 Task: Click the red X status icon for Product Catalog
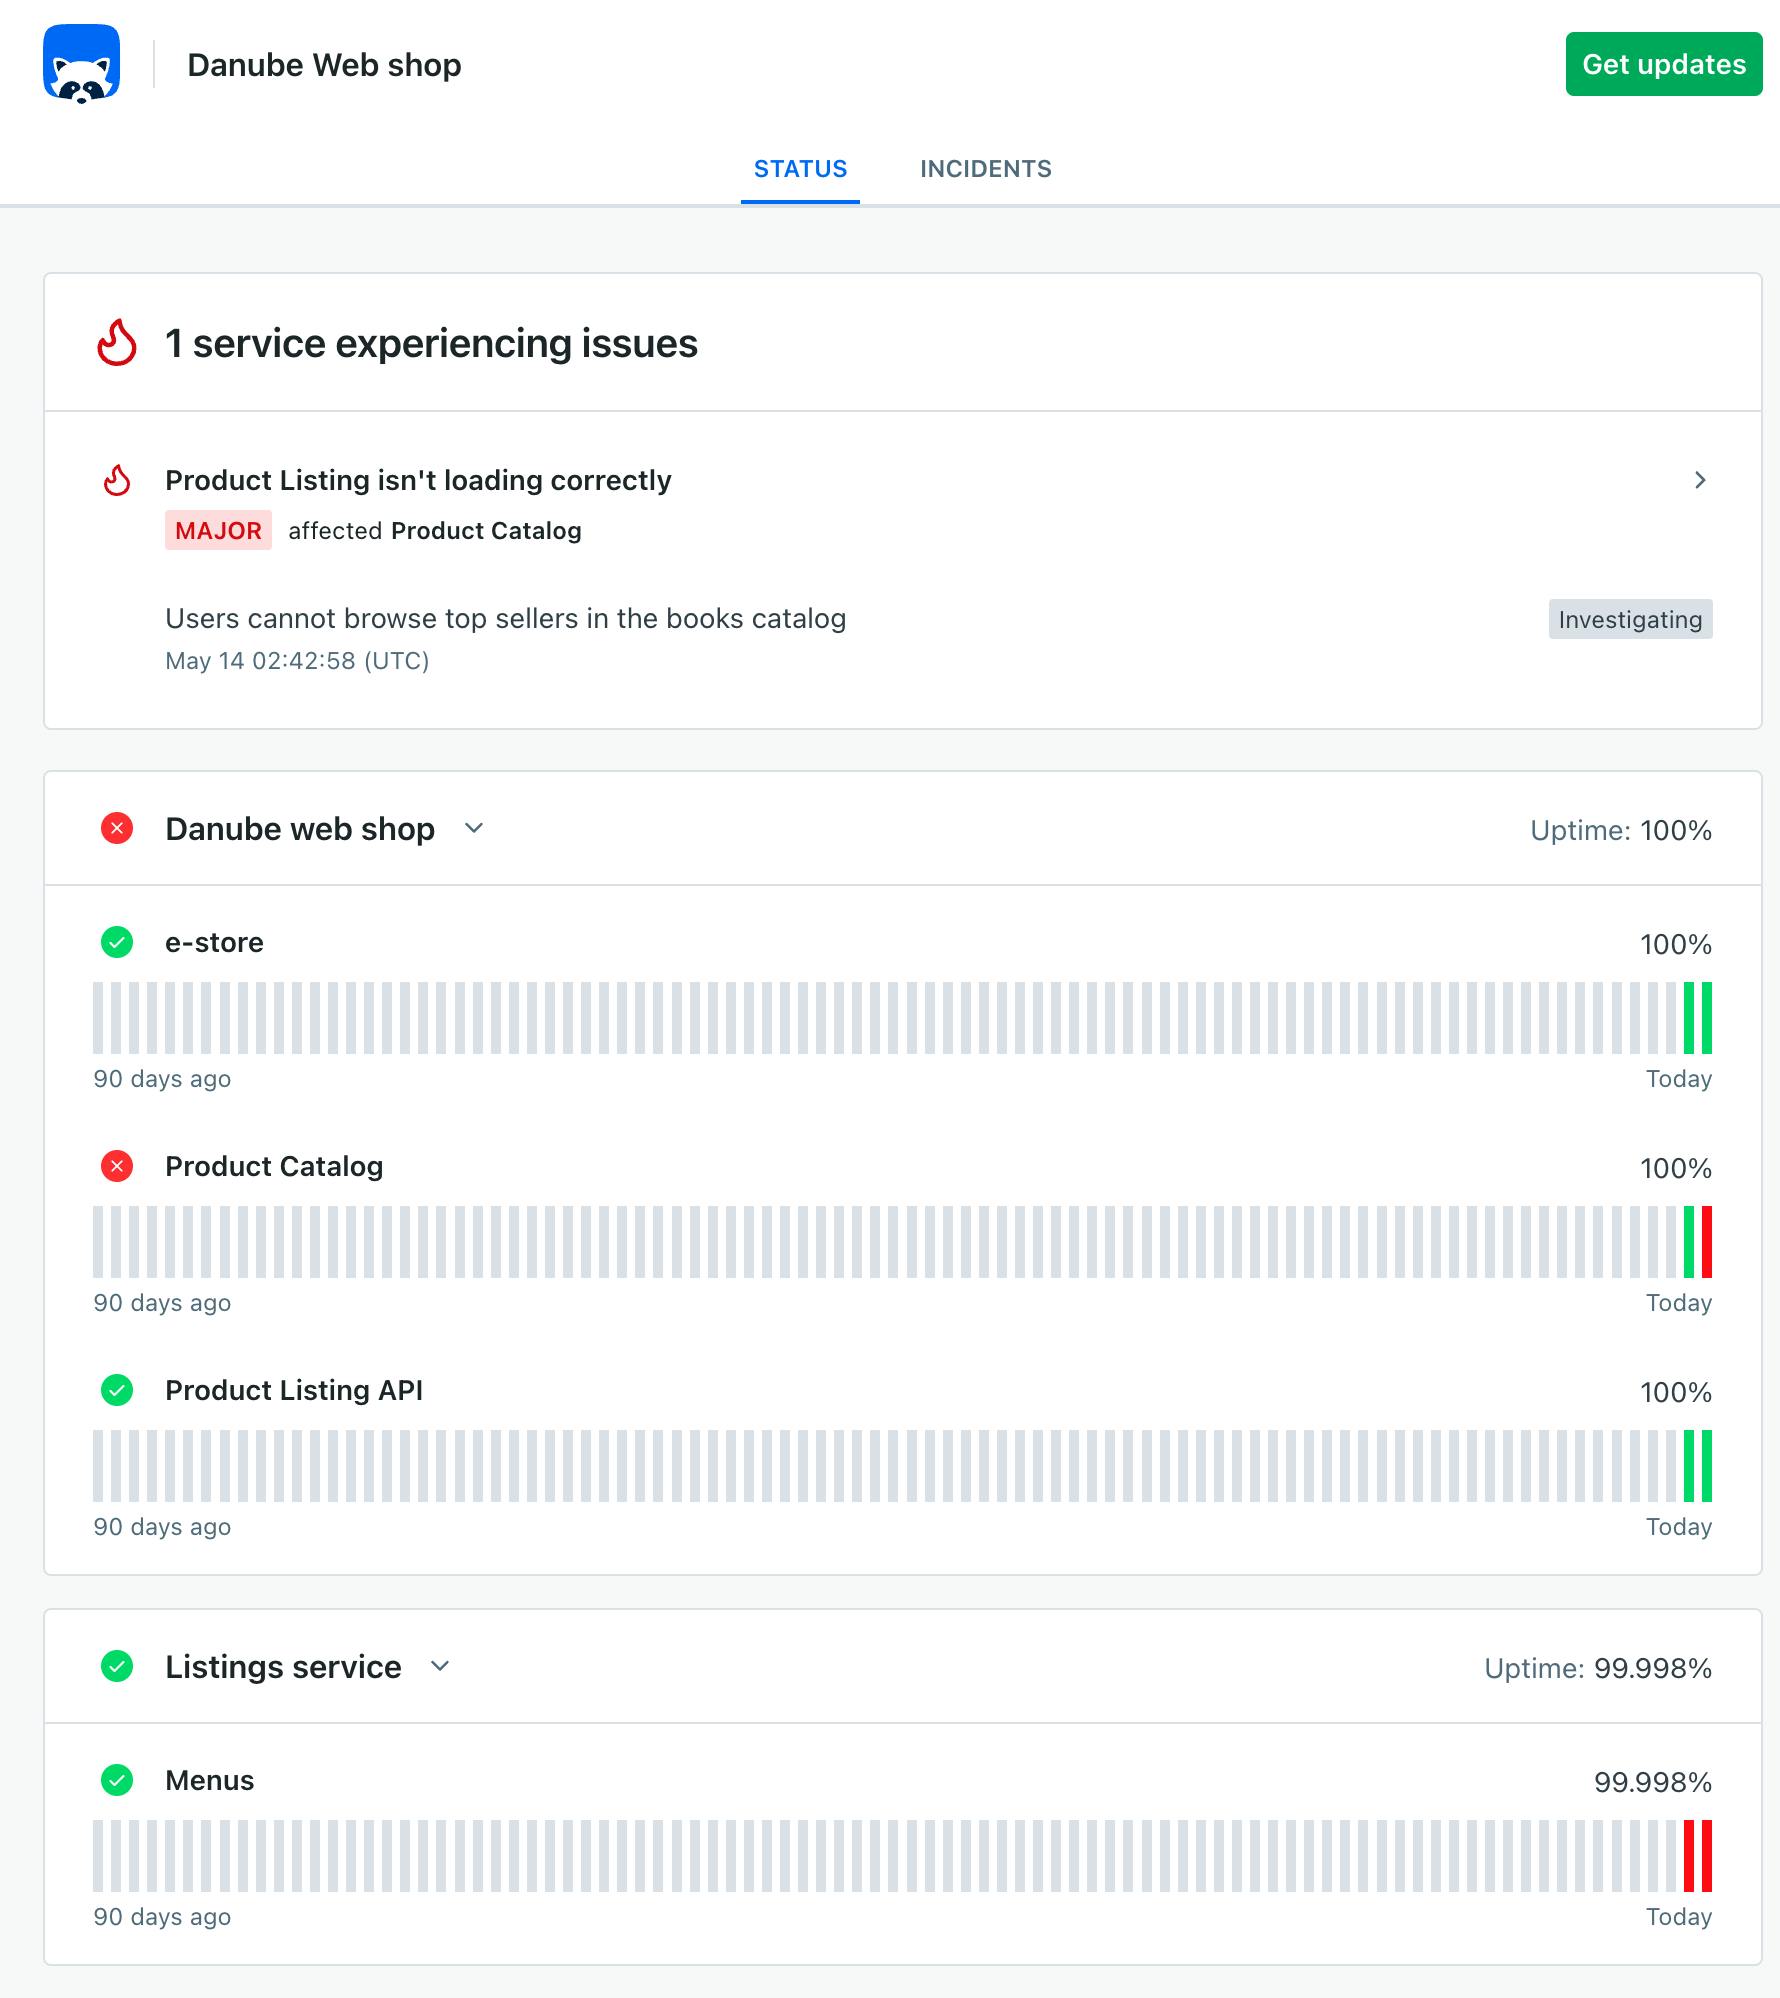[117, 1166]
